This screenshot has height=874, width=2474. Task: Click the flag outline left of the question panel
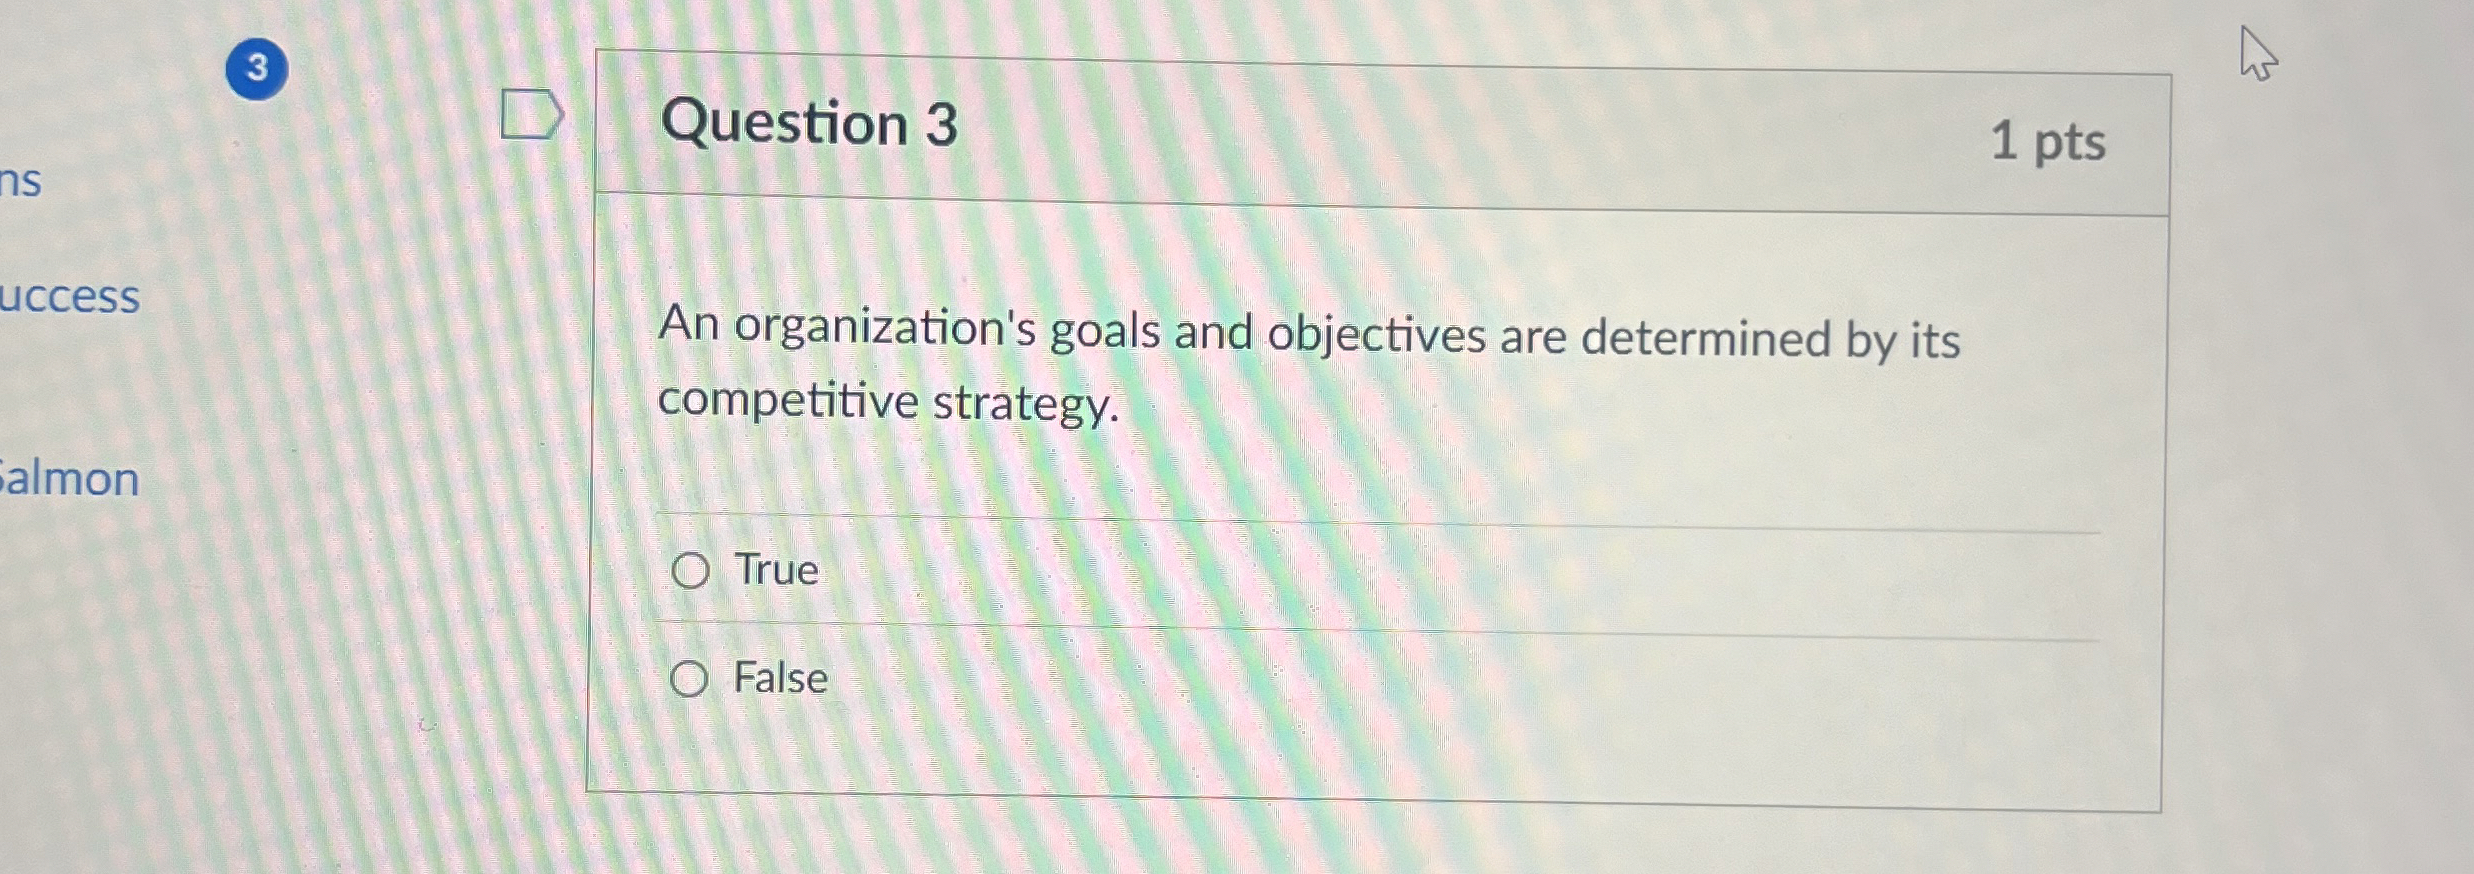(533, 117)
